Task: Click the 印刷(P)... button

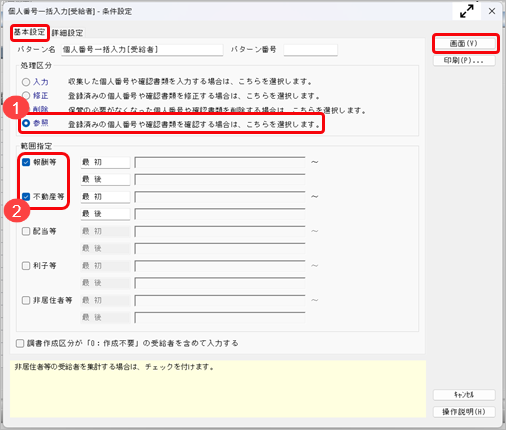Action: pos(464,61)
